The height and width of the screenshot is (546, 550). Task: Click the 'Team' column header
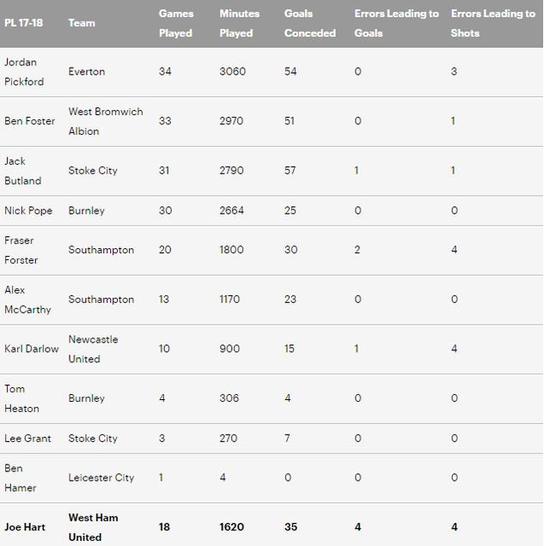(81, 23)
